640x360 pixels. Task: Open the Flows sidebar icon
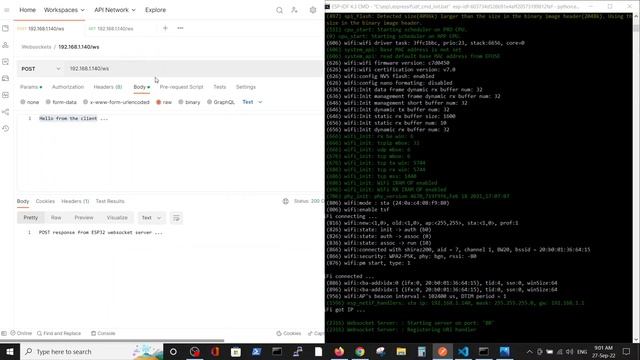coord(5,112)
